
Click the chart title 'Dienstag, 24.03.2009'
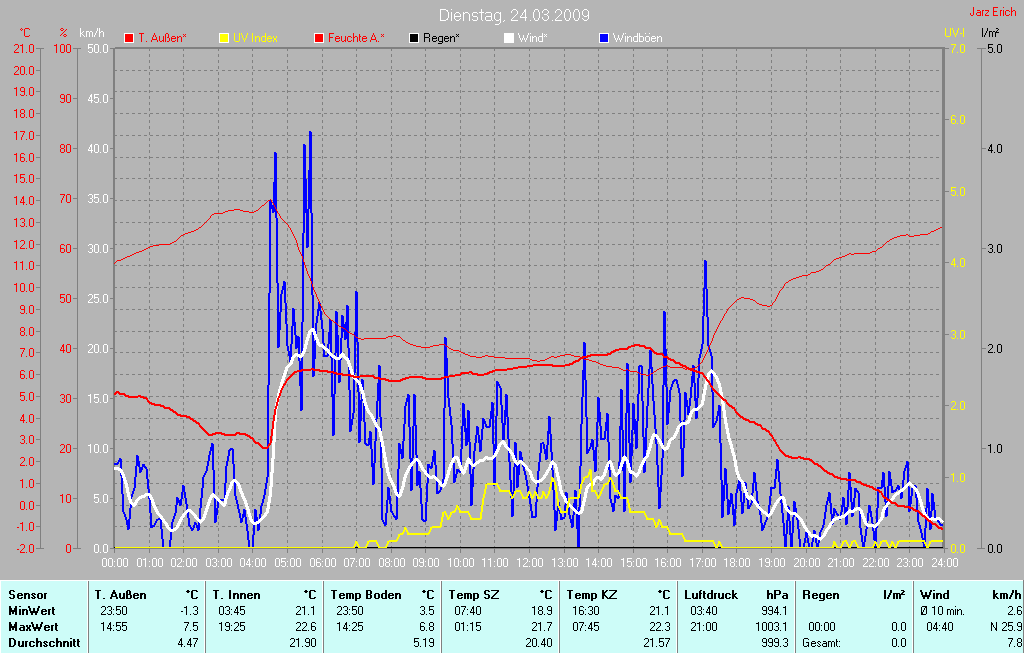(514, 15)
